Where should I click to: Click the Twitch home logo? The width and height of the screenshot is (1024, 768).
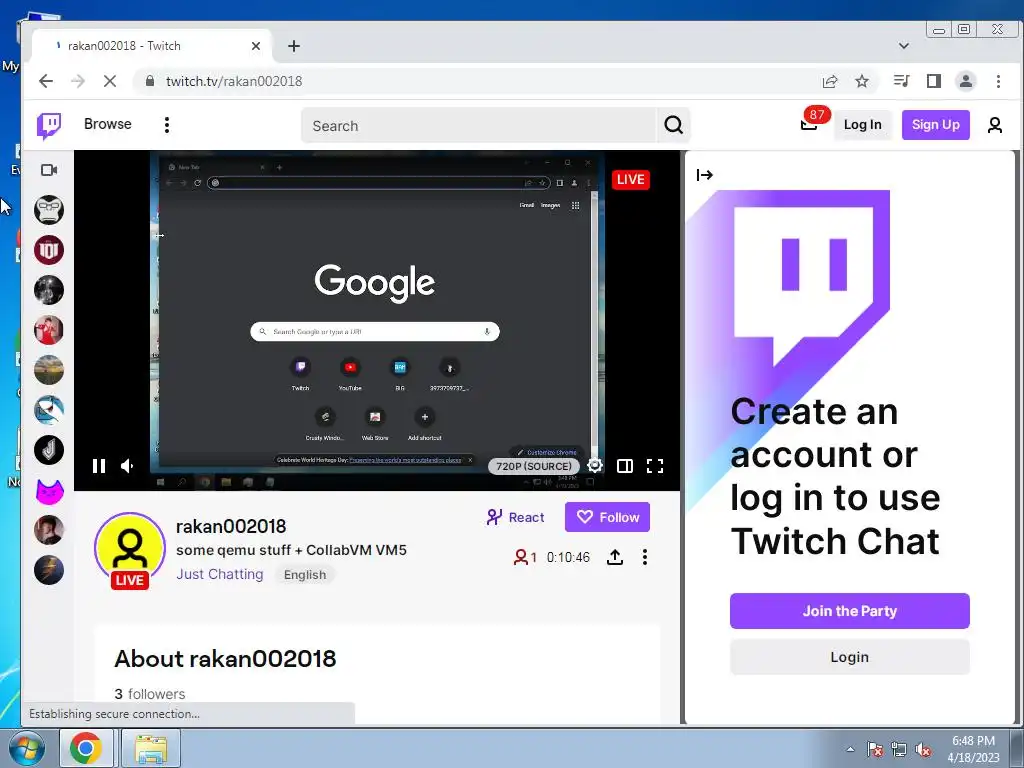click(49, 125)
